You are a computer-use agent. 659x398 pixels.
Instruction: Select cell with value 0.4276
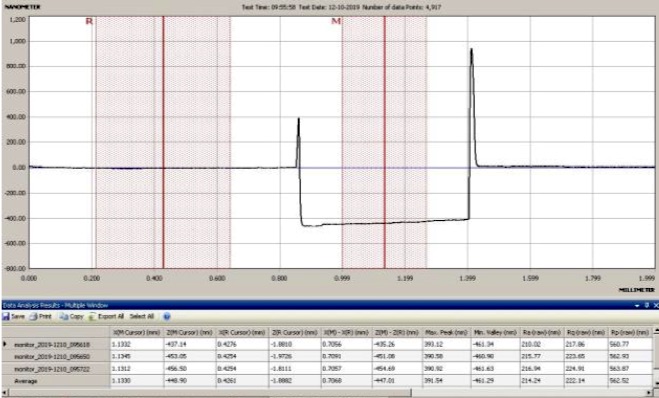(x=242, y=344)
